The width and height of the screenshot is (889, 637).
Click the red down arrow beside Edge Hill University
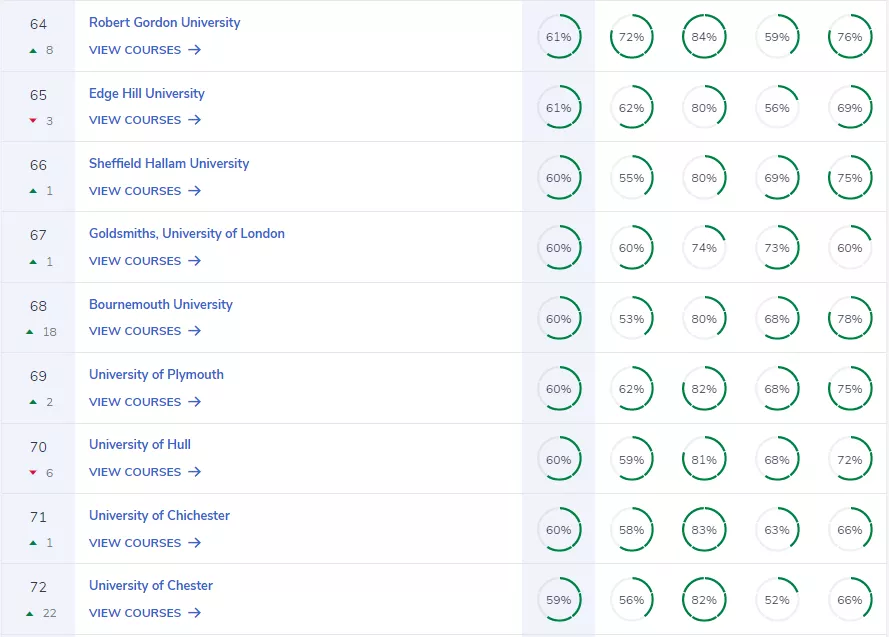click(33, 121)
